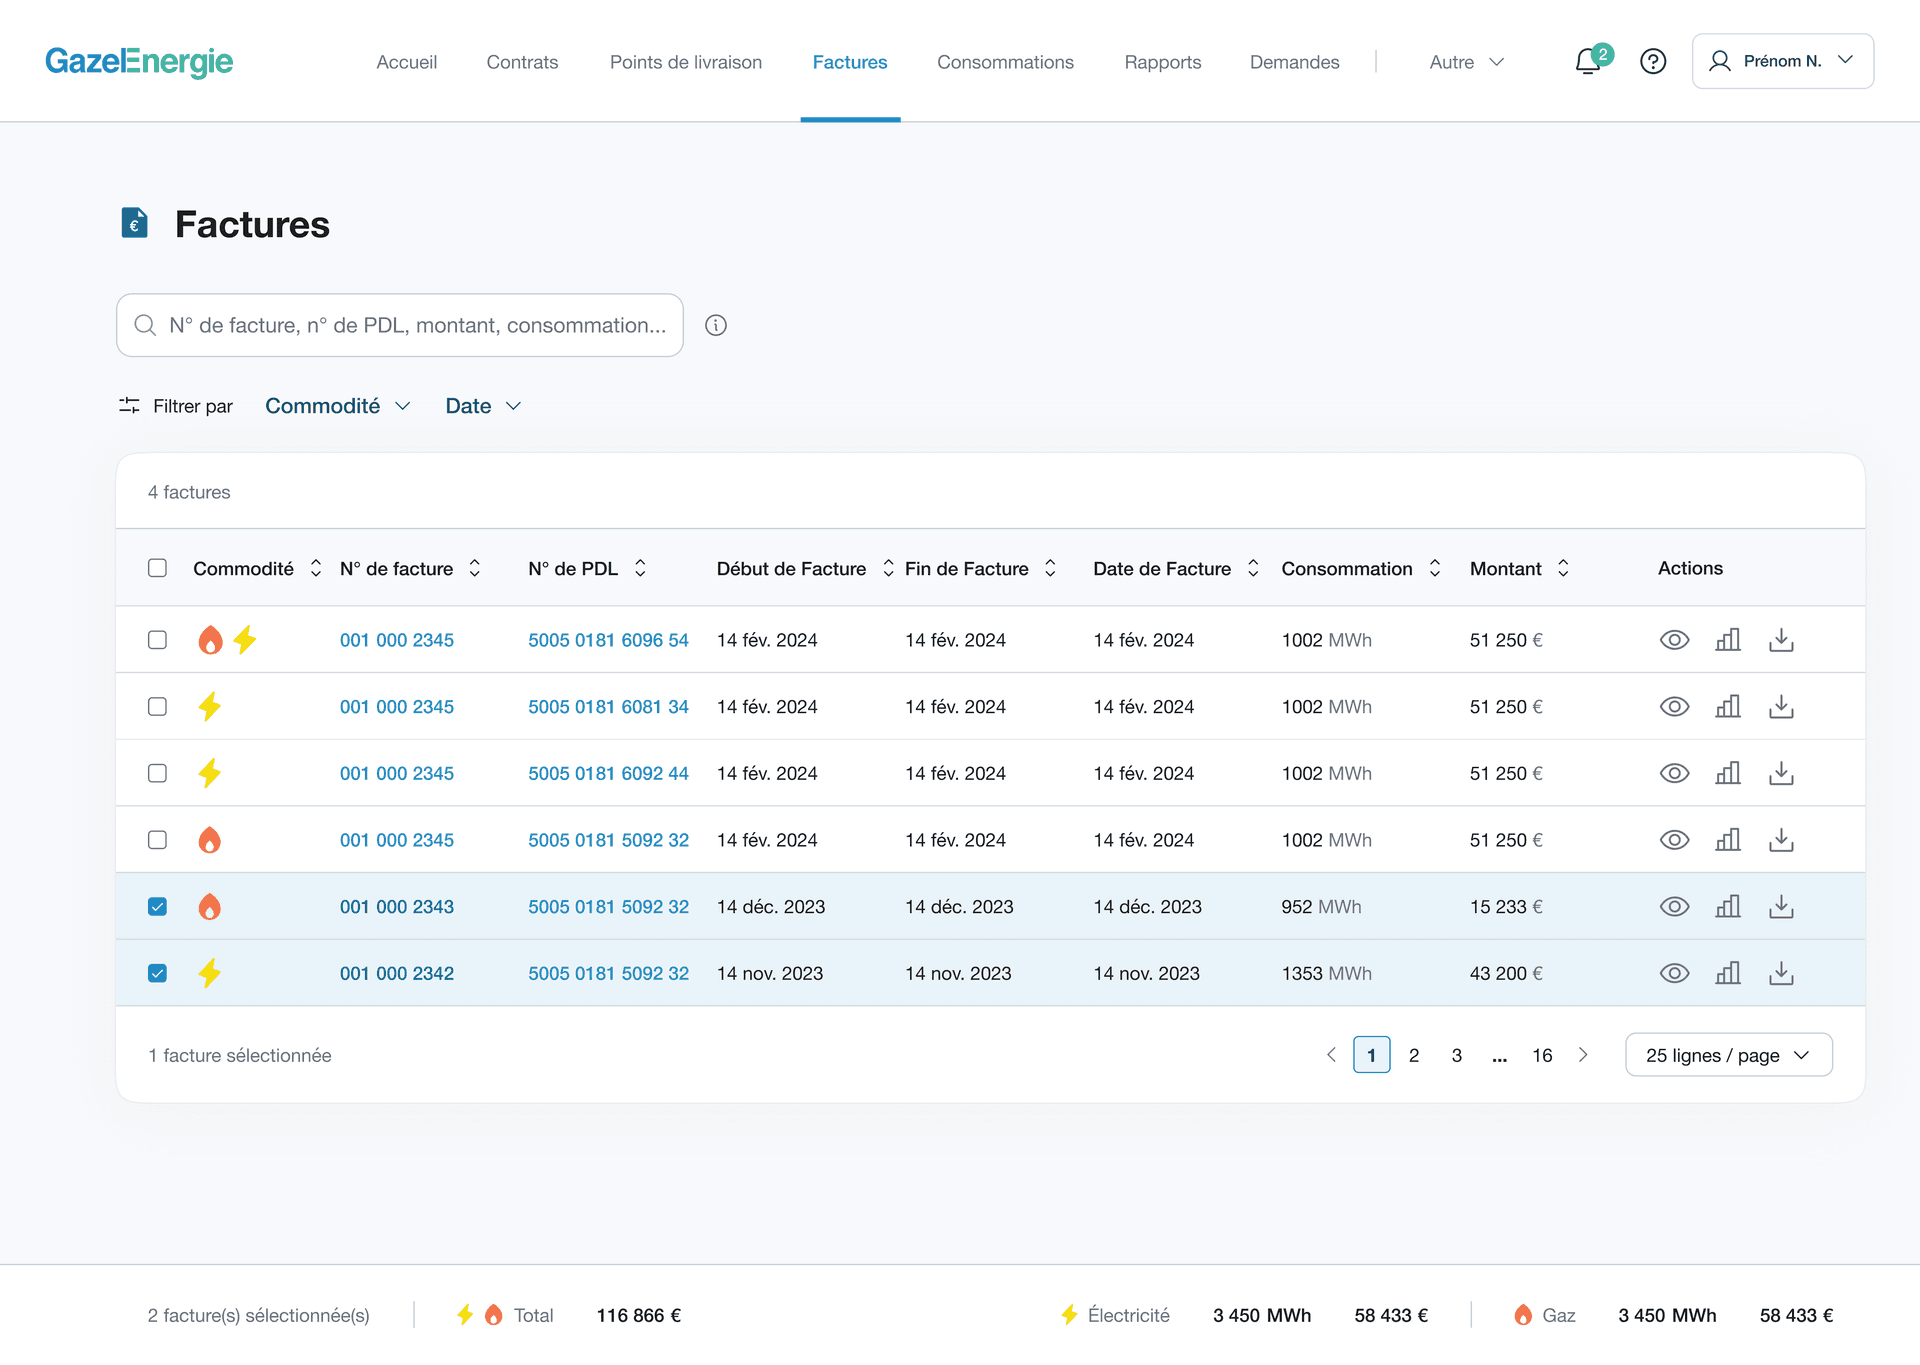The width and height of the screenshot is (1920, 1365).
Task: Open the notifications bell icon
Action: pyautogui.click(x=1588, y=62)
